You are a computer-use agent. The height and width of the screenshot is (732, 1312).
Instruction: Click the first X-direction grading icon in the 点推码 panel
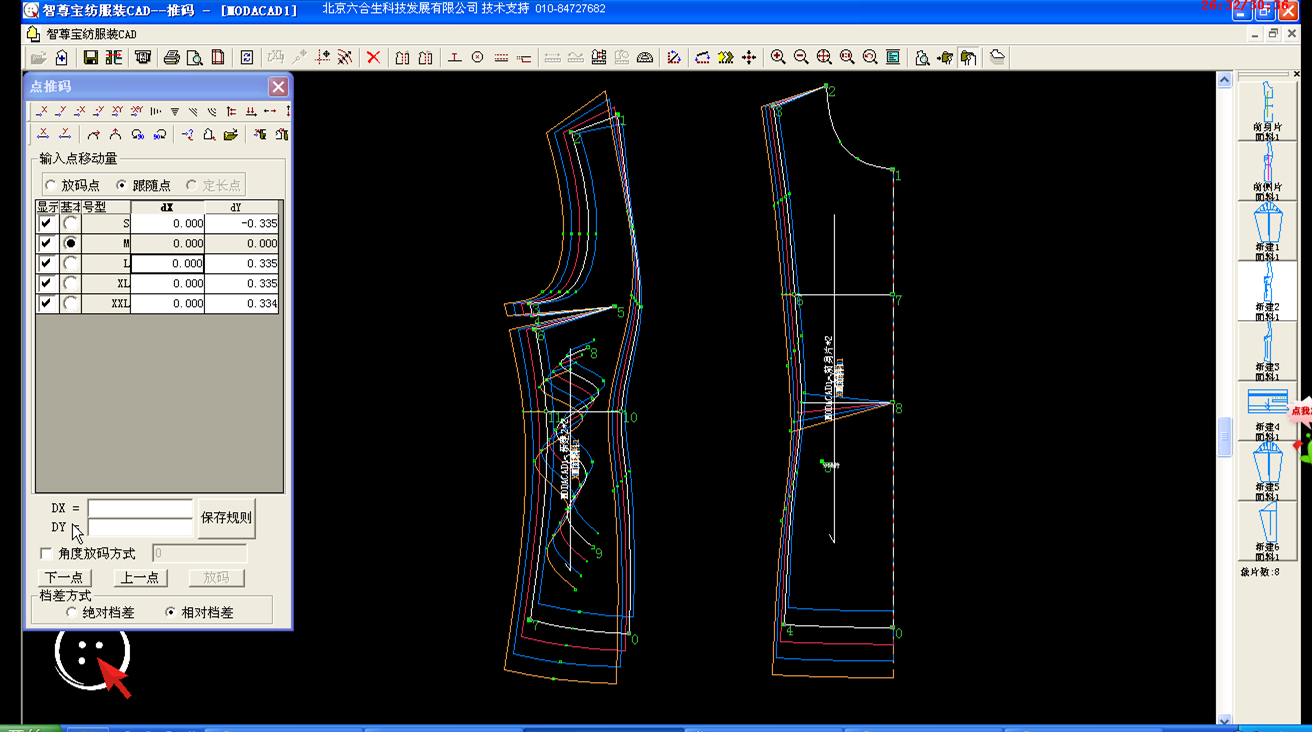(42, 111)
